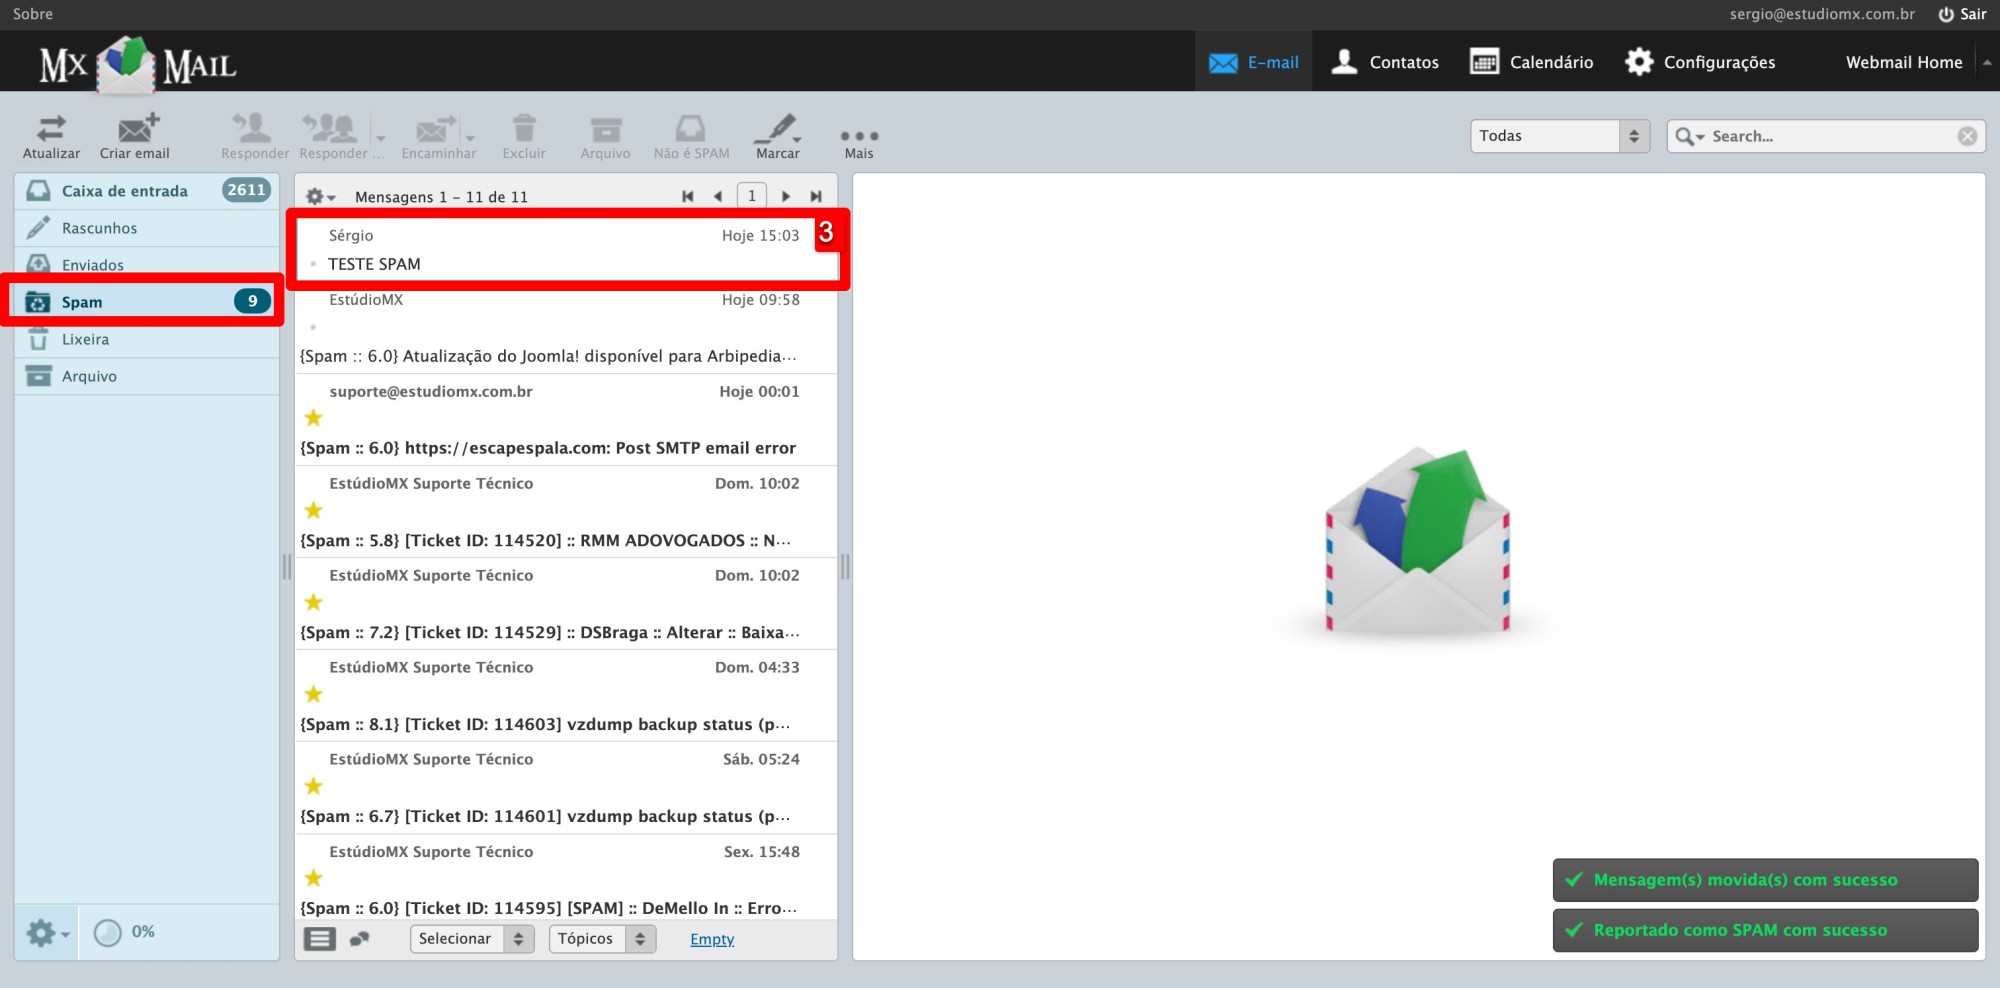
Task: Click Webmail Home
Action: (1903, 61)
